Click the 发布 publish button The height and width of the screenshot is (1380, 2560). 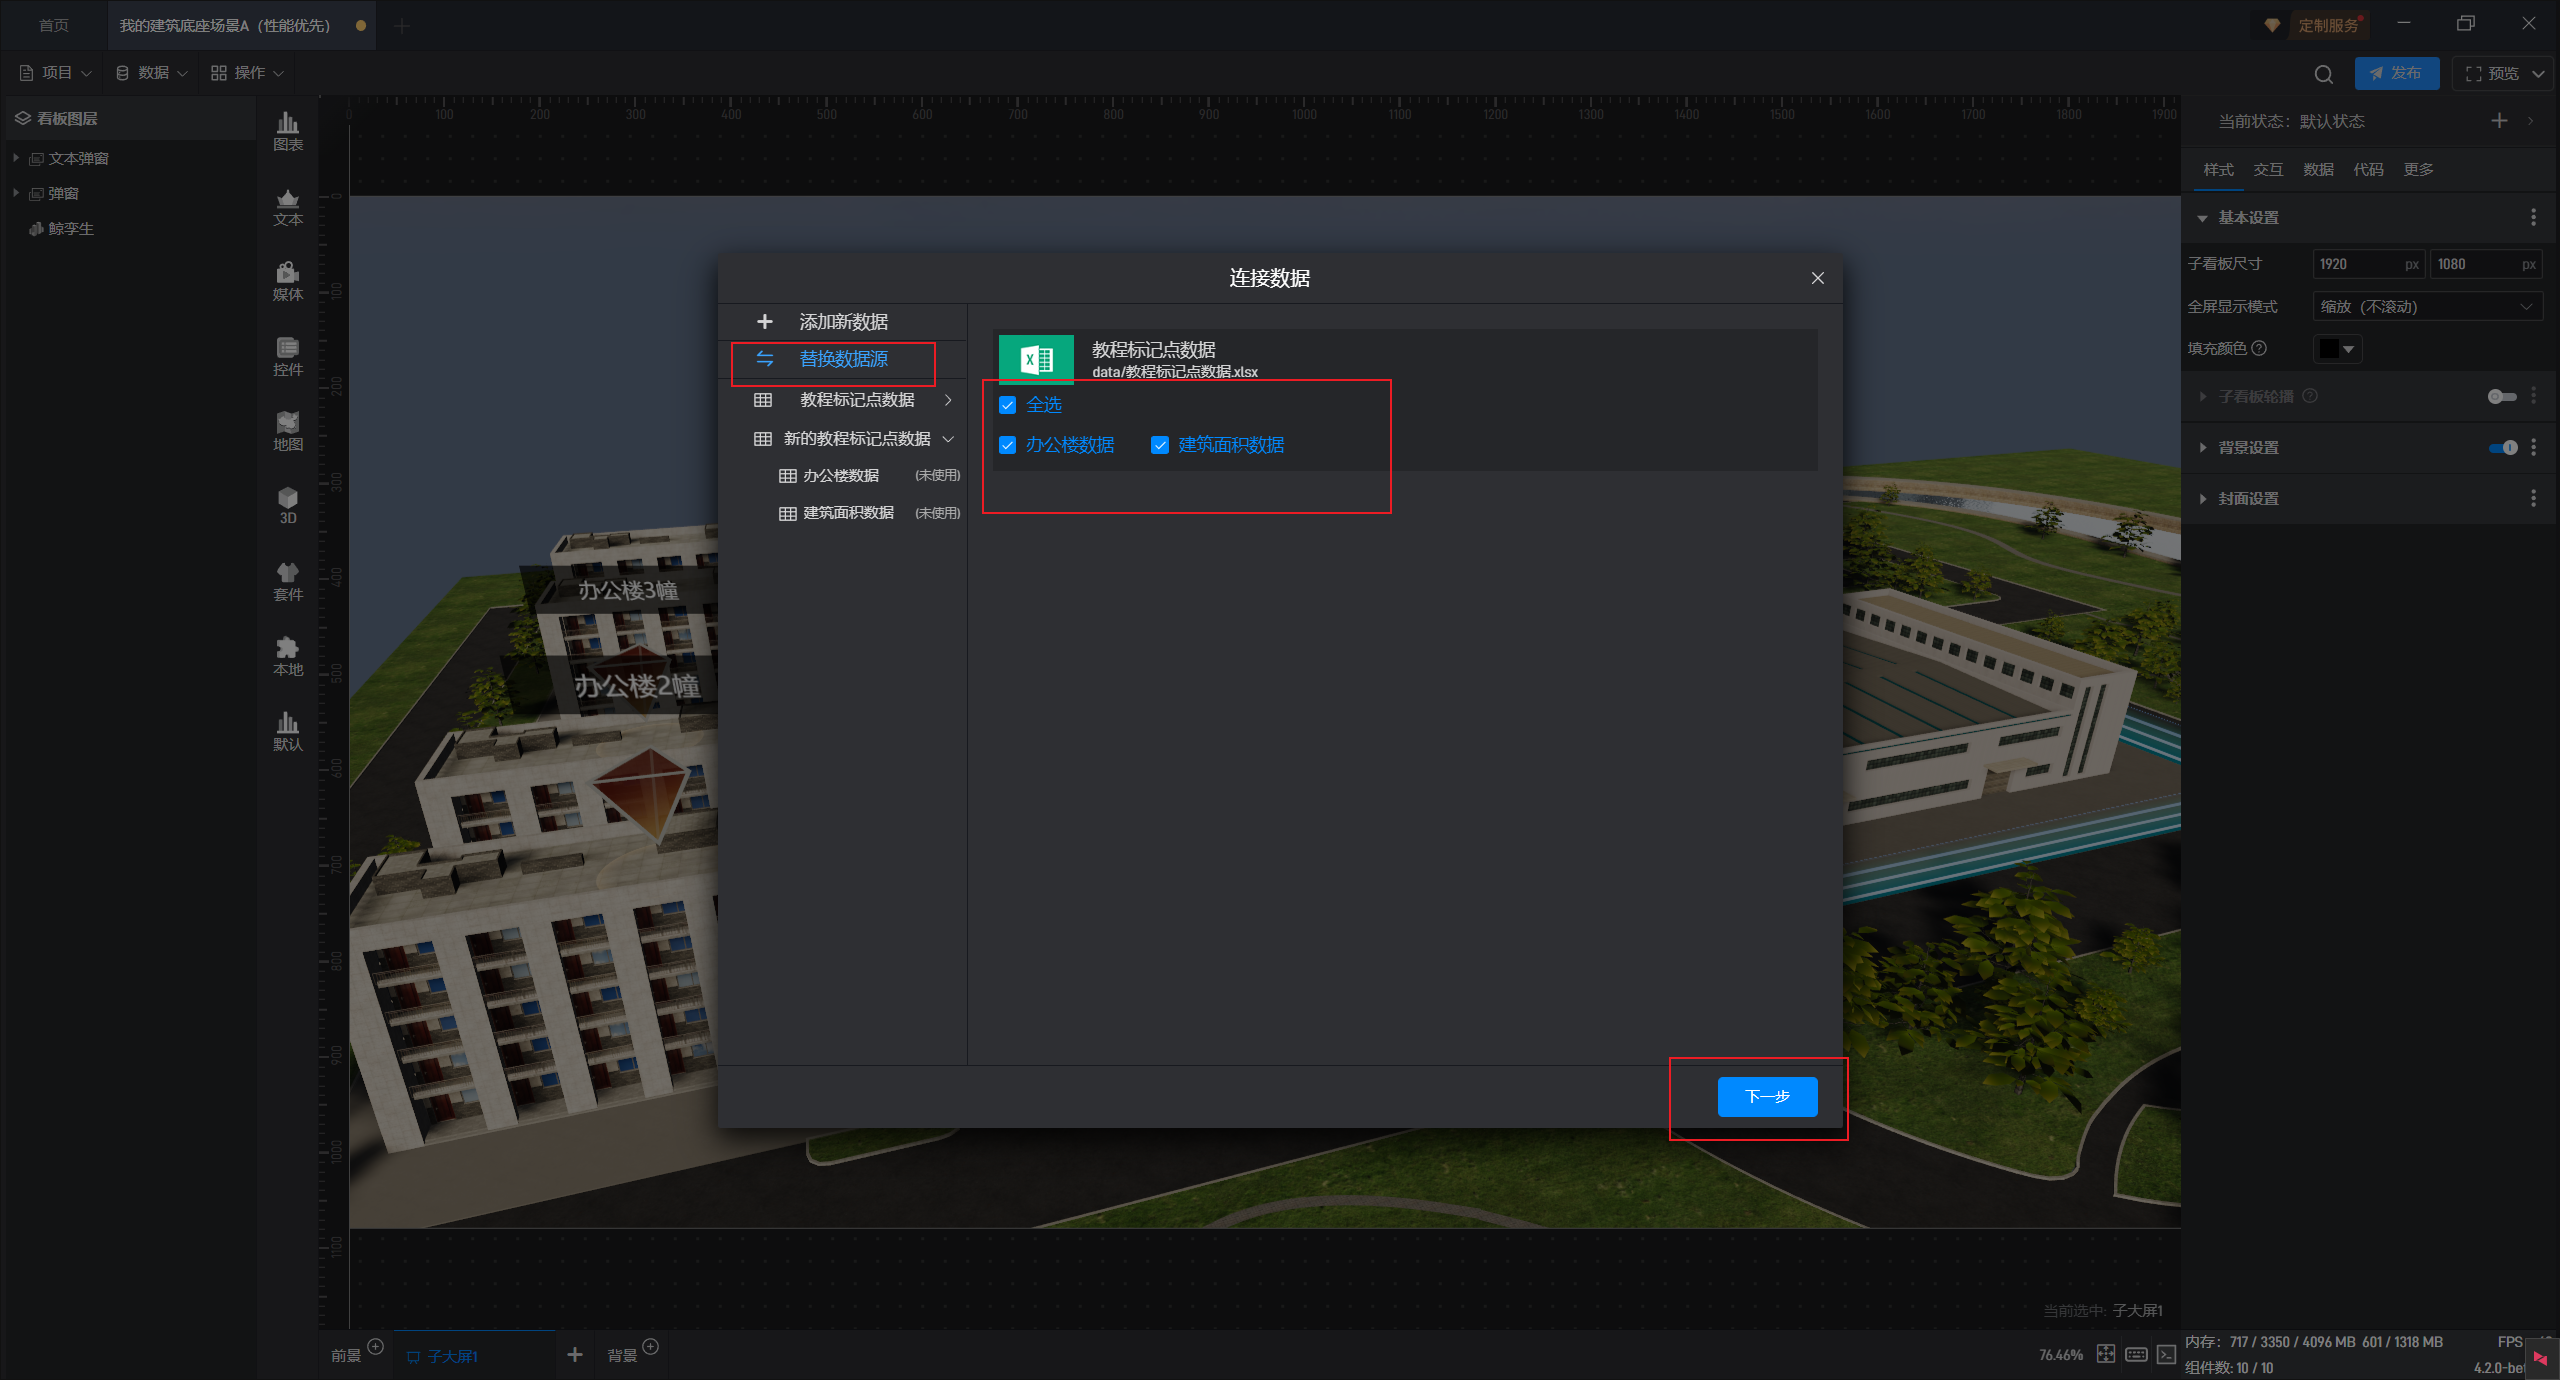tap(2396, 74)
